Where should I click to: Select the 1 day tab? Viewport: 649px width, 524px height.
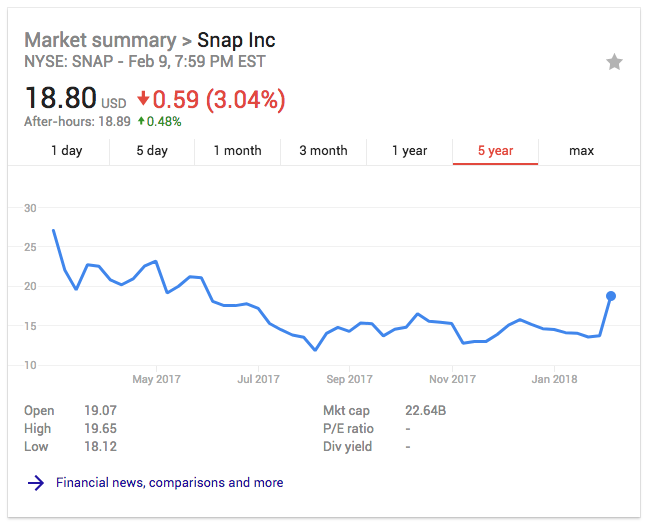pyautogui.click(x=67, y=151)
